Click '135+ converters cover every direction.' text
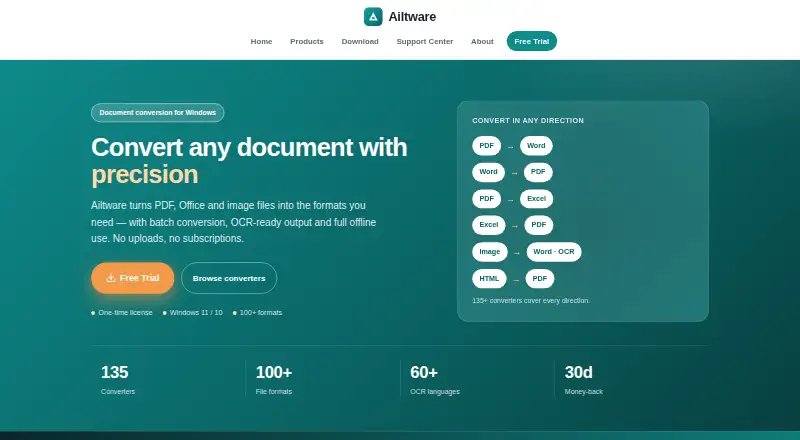 click(531, 301)
